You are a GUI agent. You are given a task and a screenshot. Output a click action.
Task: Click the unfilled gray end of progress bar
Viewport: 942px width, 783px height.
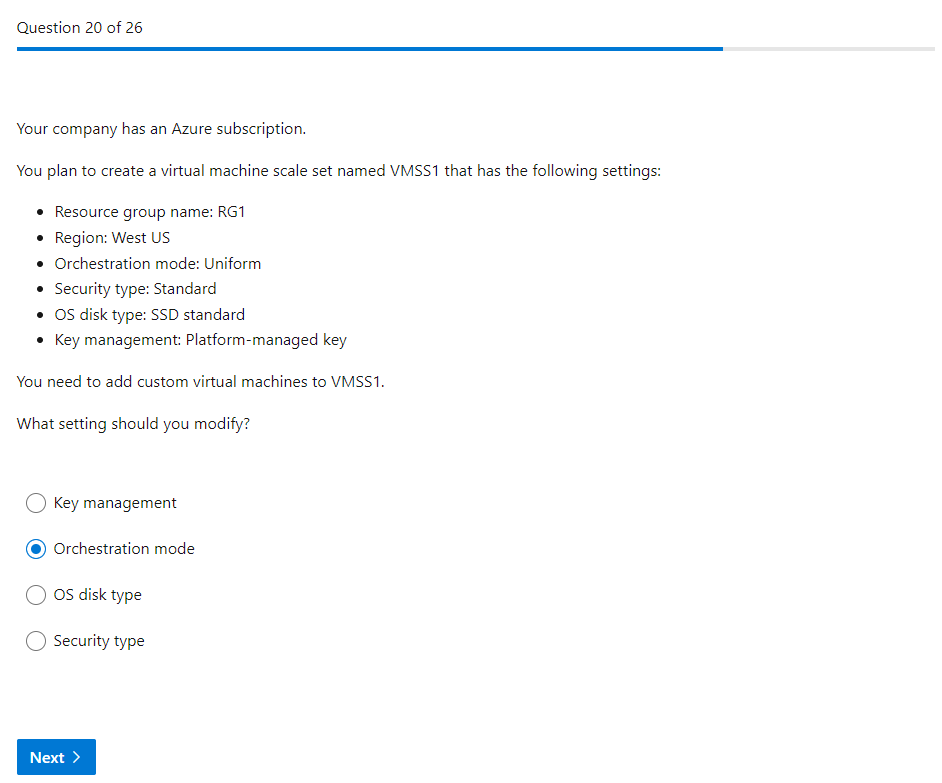tap(828, 48)
